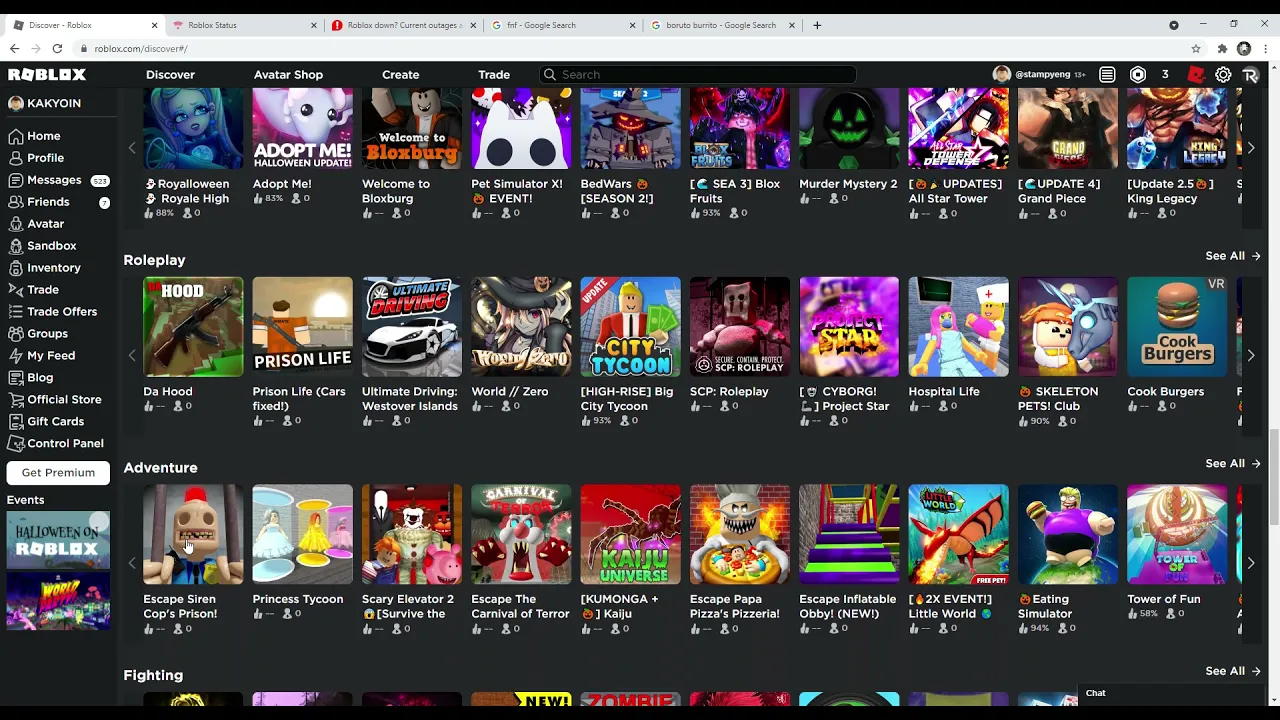
Task: Open the Hospital Life game title
Action: point(944,392)
